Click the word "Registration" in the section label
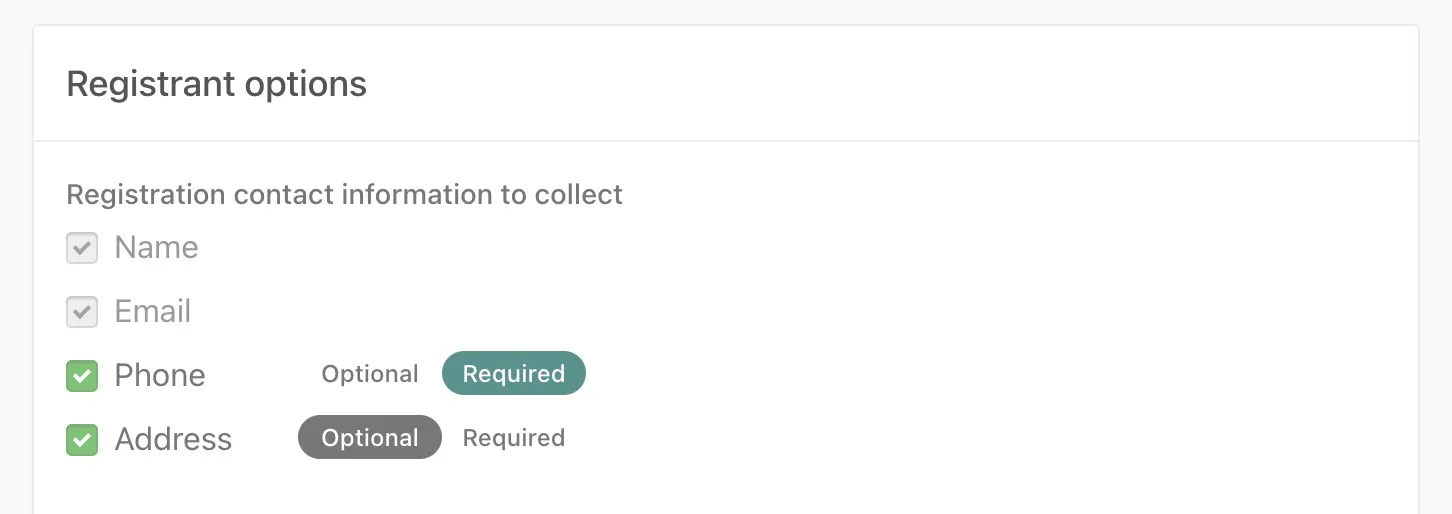This screenshot has width=1452, height=514. 146,194
